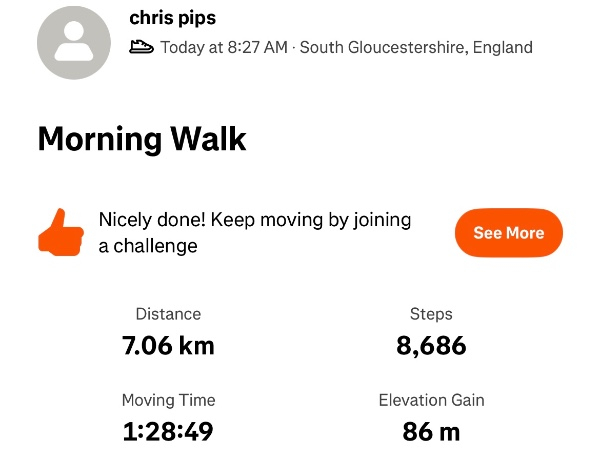Tap the orange thumbs-up icon

tap(61, 233)
